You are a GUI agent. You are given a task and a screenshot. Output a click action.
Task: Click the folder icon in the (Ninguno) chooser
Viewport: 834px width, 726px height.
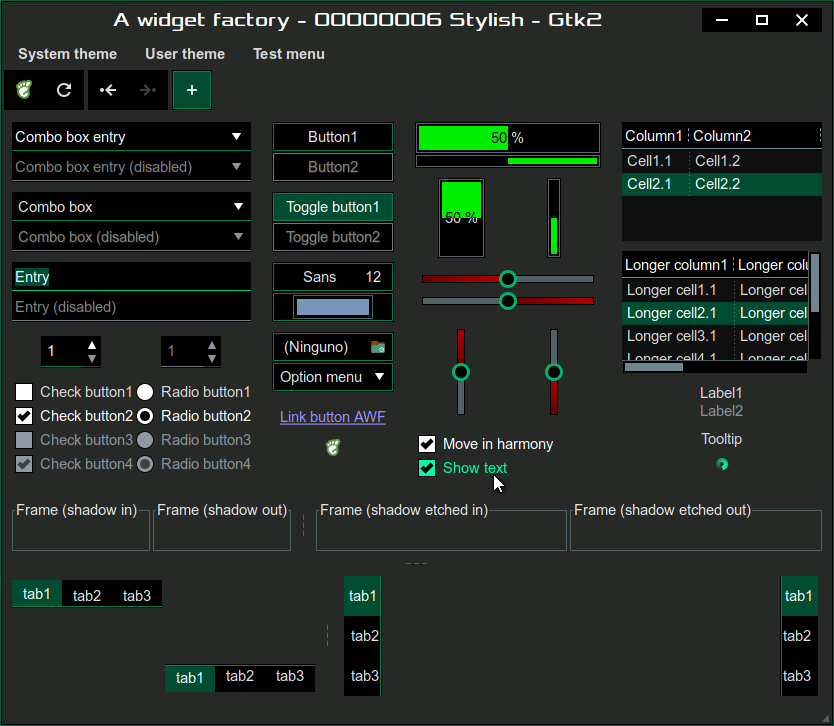click(378, 347)
